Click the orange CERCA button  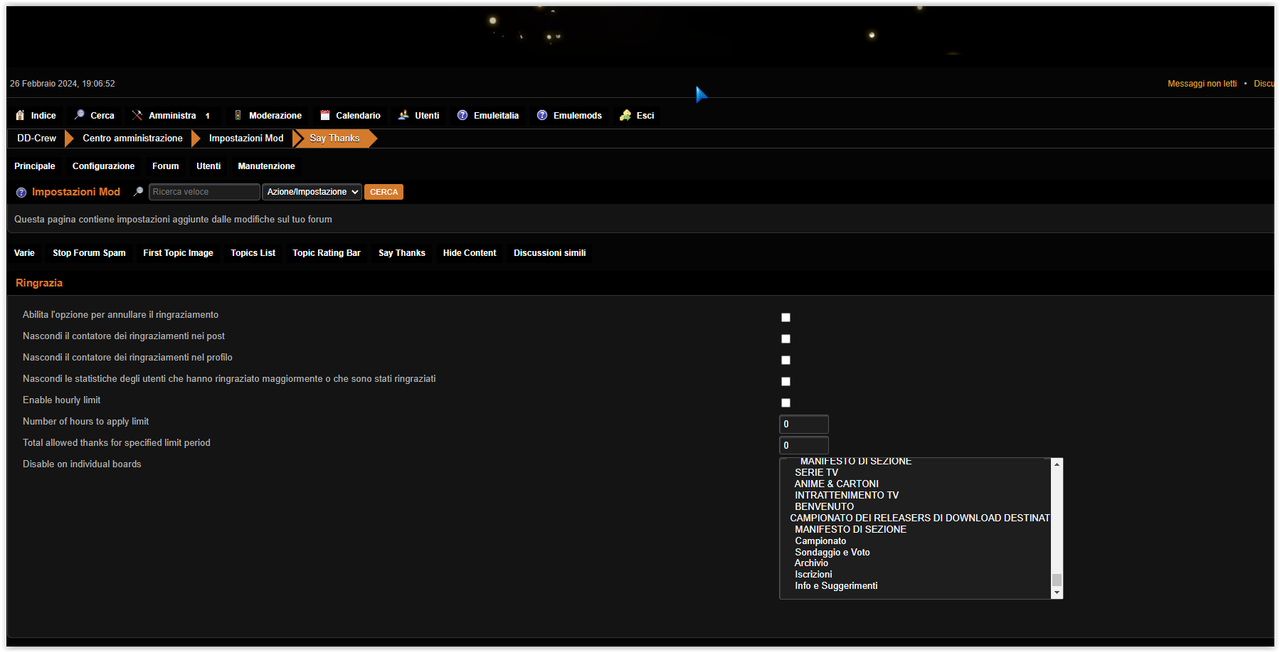click(384, 192)
